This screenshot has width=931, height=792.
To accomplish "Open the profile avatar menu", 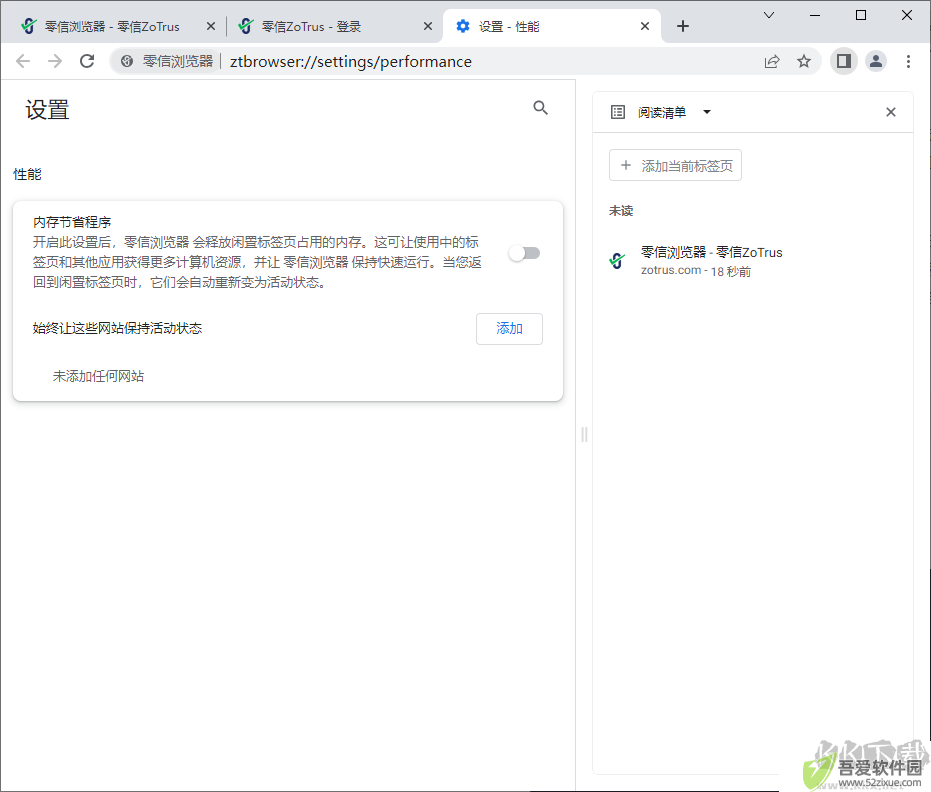I will (x=876, y=61).
